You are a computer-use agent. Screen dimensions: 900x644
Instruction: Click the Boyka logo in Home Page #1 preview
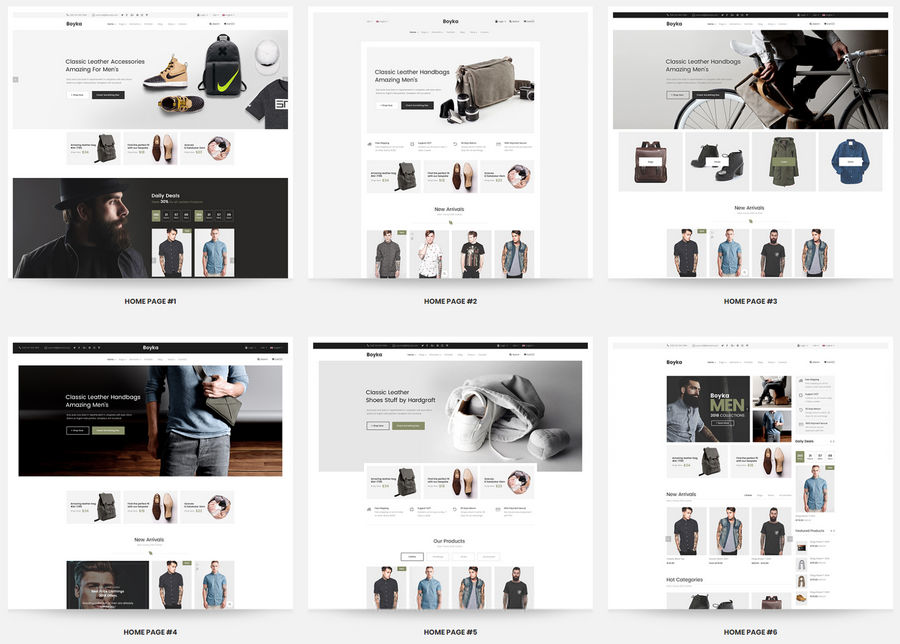pos(74,24)
